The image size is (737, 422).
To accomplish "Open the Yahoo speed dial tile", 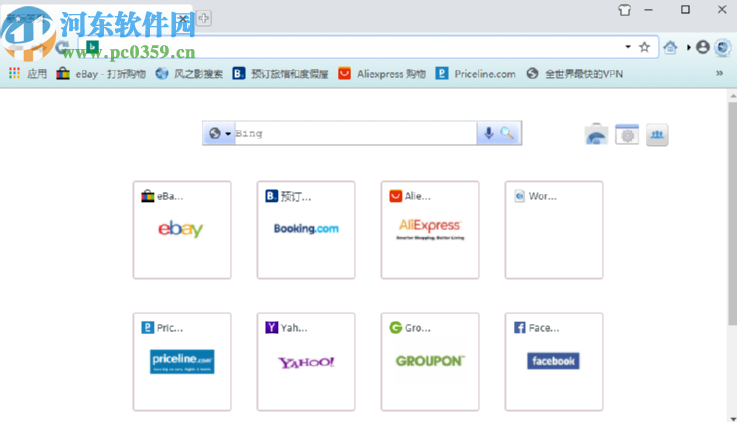I will click(306, 362).
